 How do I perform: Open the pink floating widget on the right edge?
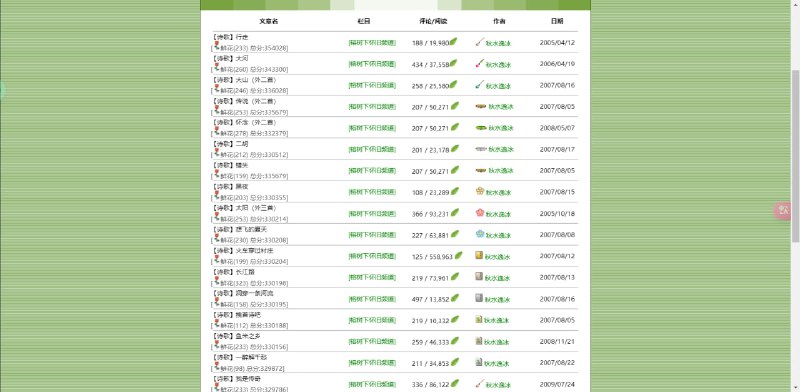point(783,210)
